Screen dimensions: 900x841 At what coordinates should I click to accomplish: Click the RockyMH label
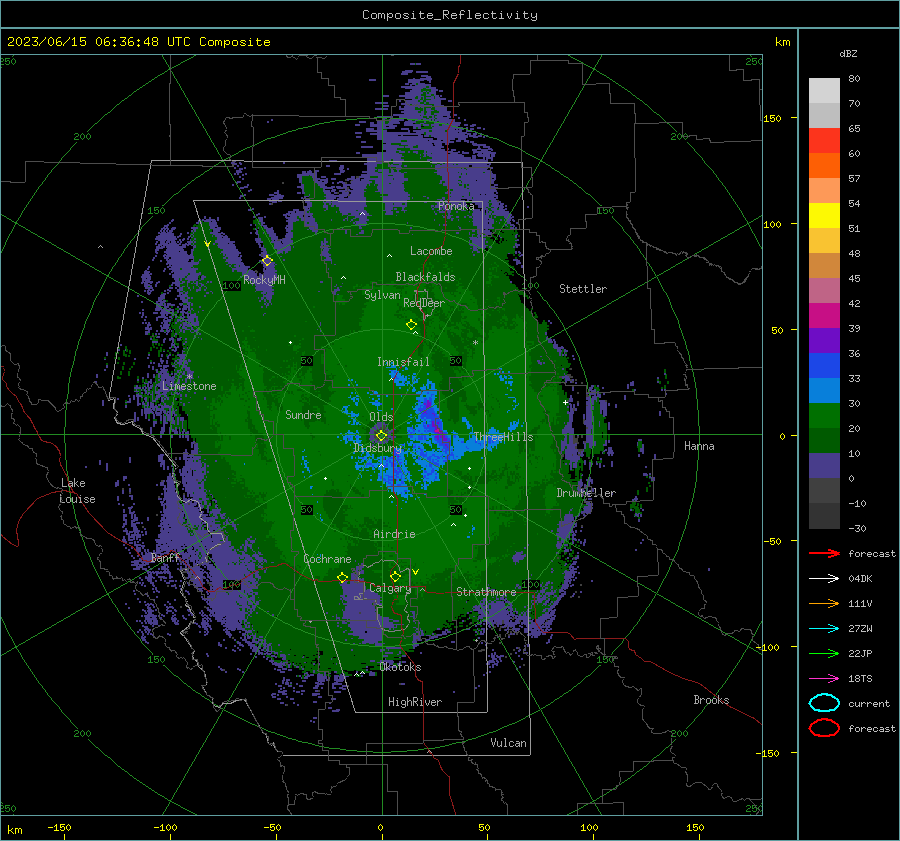(264, 280)
